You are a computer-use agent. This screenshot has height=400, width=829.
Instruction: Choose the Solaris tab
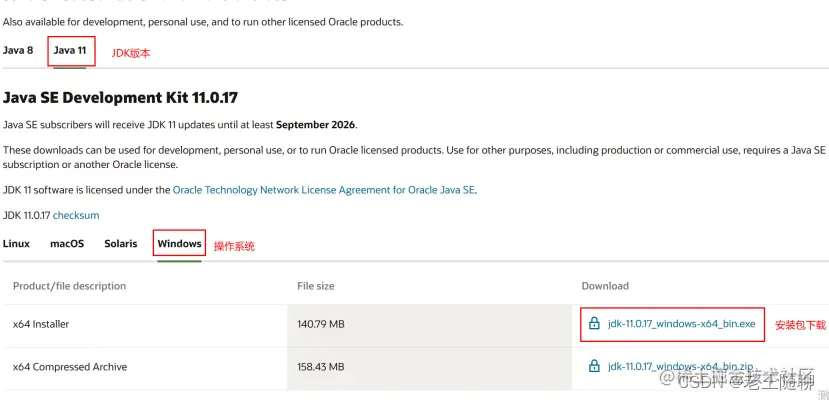coord(121,244)
